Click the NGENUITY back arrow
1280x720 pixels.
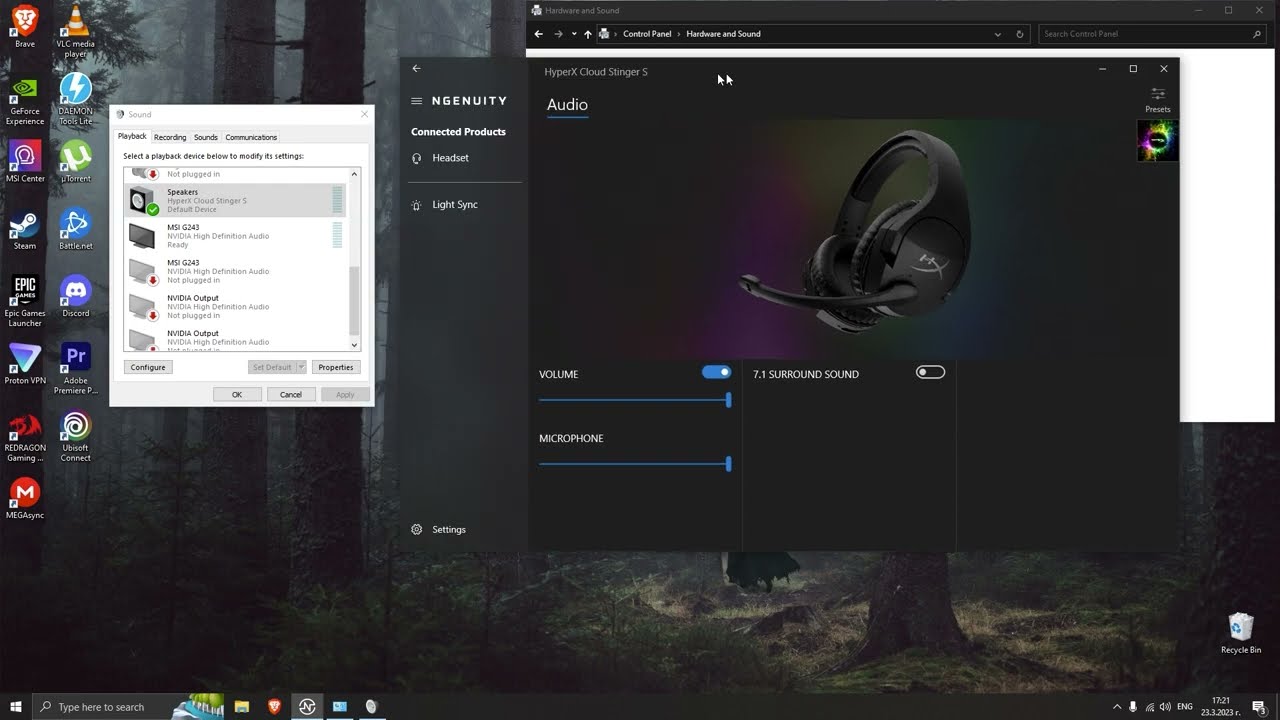pos(416,68)
